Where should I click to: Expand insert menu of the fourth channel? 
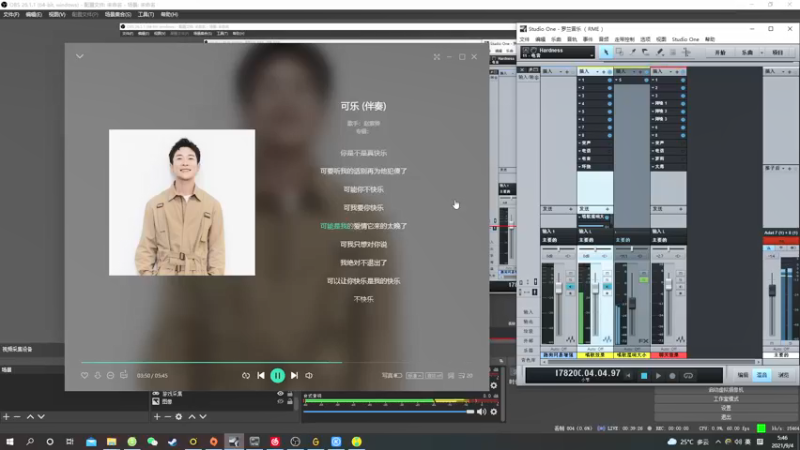(x=671, y=71)
